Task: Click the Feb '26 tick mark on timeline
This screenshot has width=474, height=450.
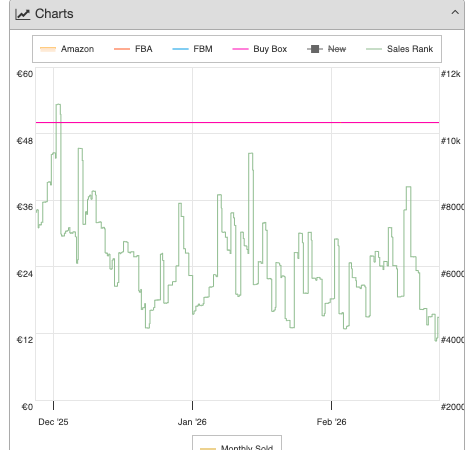Action: [331, 405]
